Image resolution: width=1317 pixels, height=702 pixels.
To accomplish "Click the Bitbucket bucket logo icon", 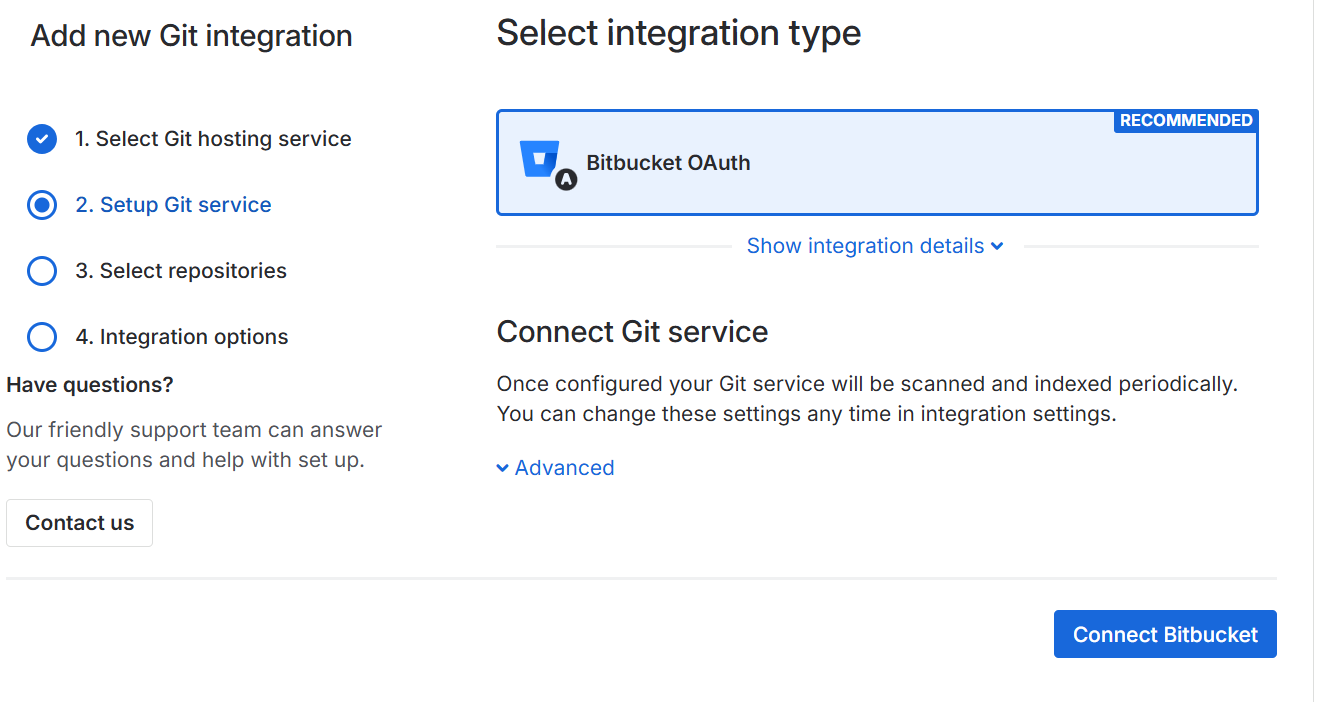I will [x=540, y=158].
